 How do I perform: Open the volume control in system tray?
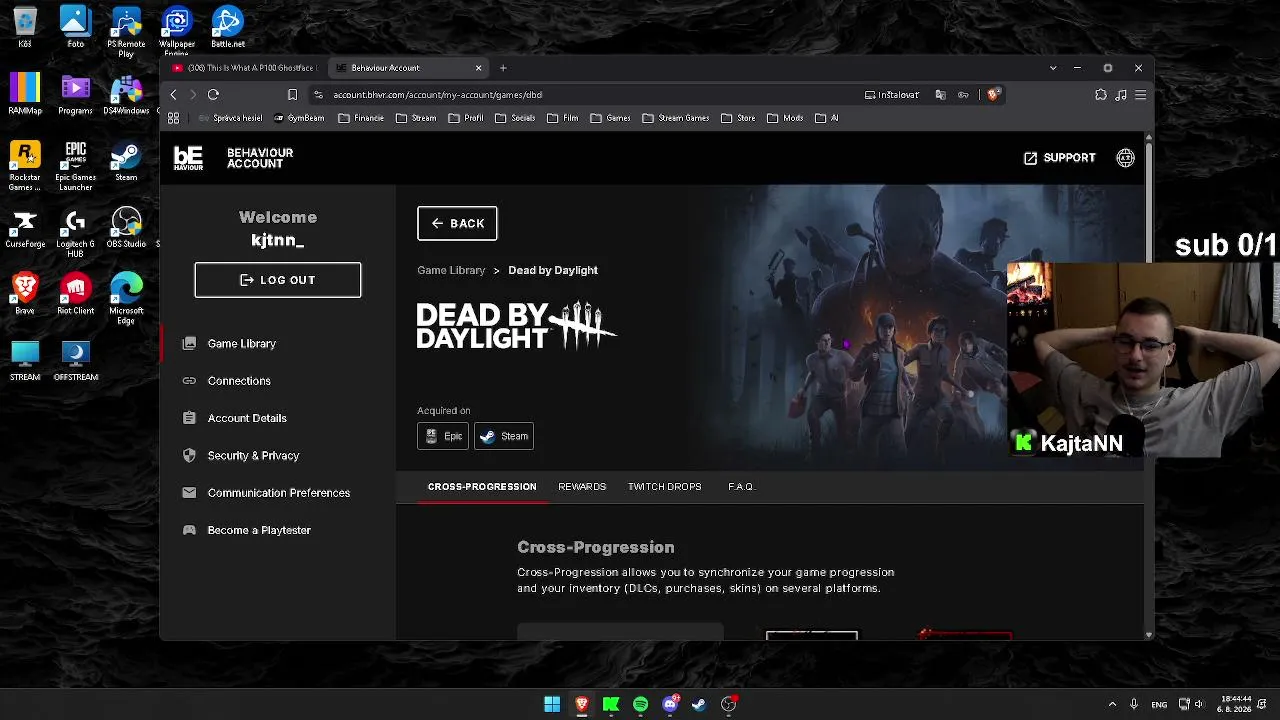click(1199, 704)
